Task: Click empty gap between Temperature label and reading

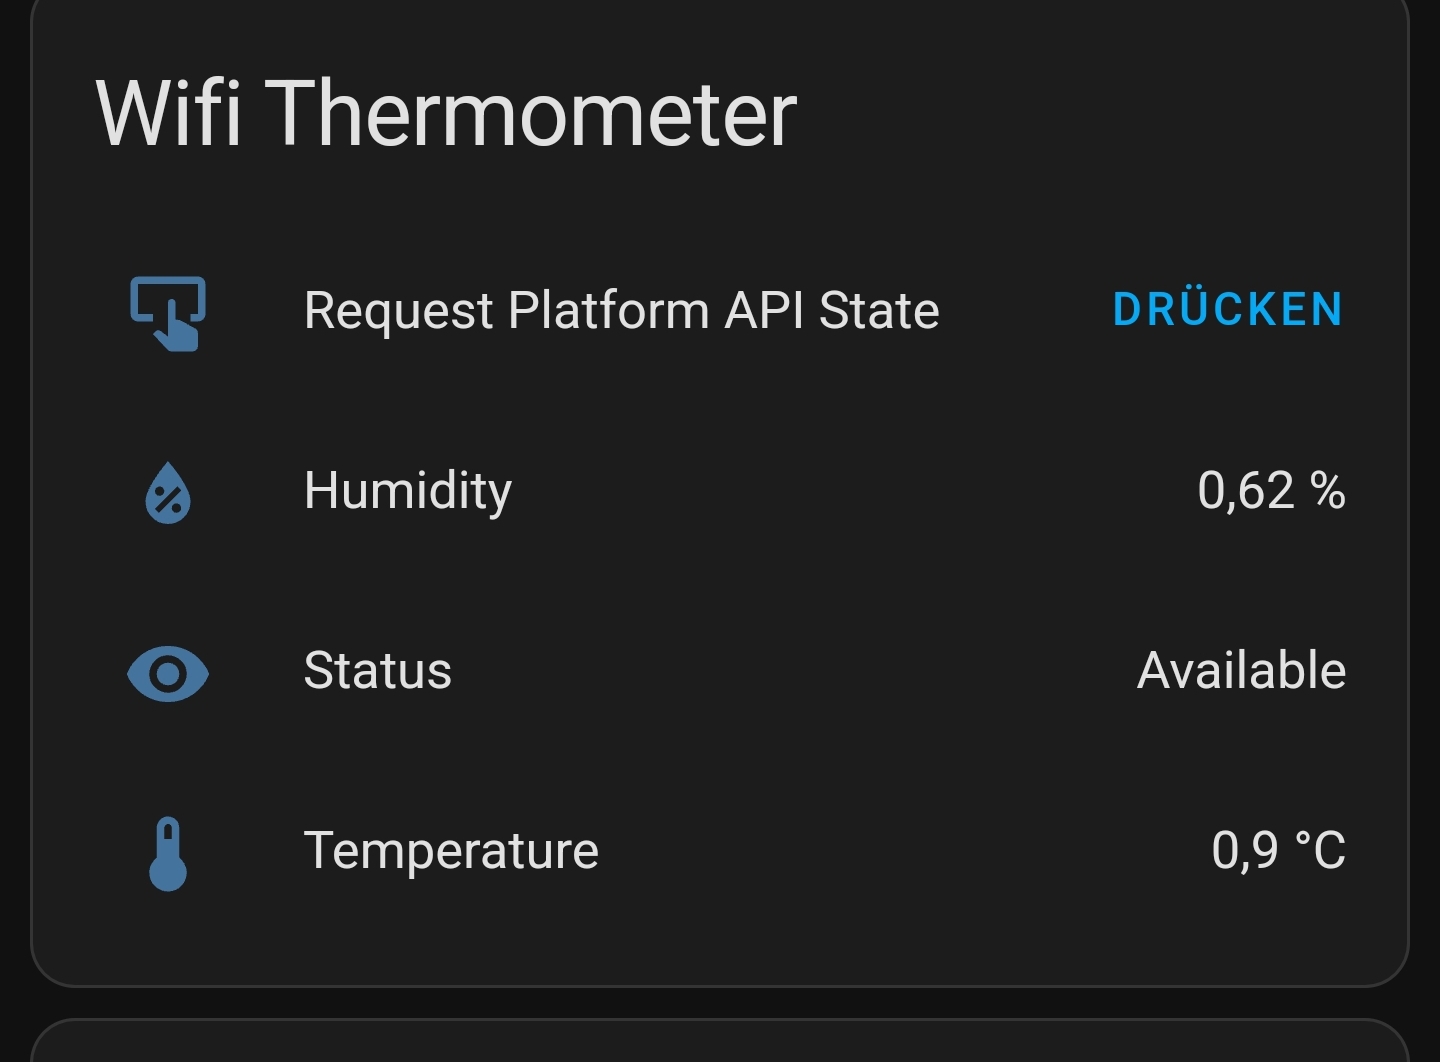Action: pyautogui.click(x=900, y=851)
